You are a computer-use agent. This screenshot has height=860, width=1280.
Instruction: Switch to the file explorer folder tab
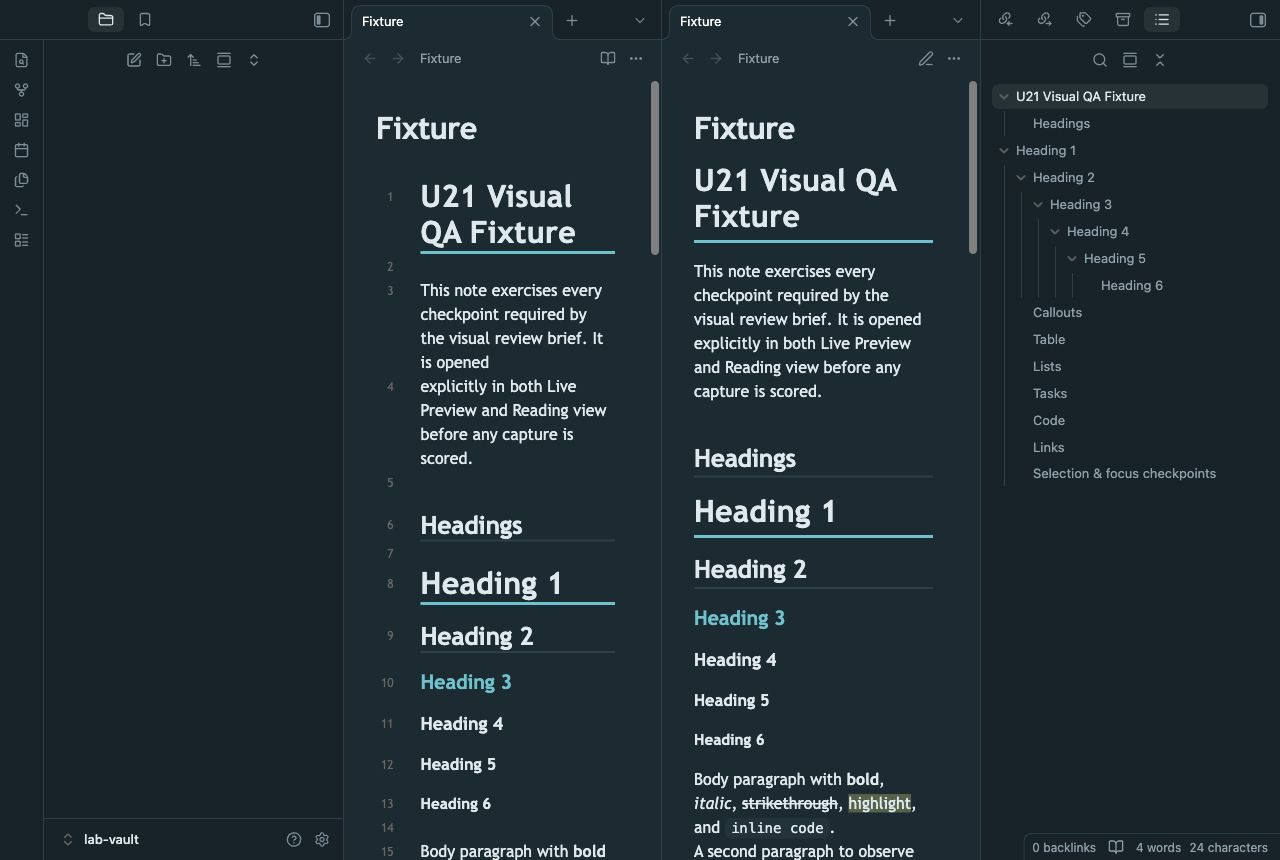coord(106,19)
